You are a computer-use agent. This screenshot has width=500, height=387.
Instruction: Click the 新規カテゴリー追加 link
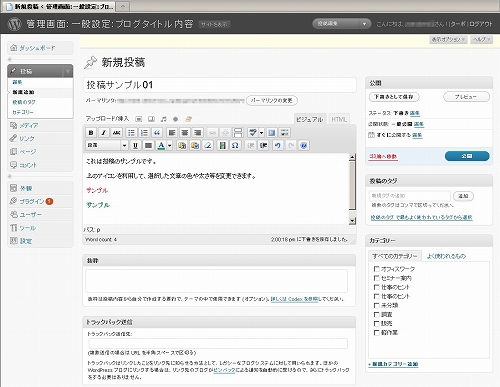pyautogui.click(x=393, y=364)
